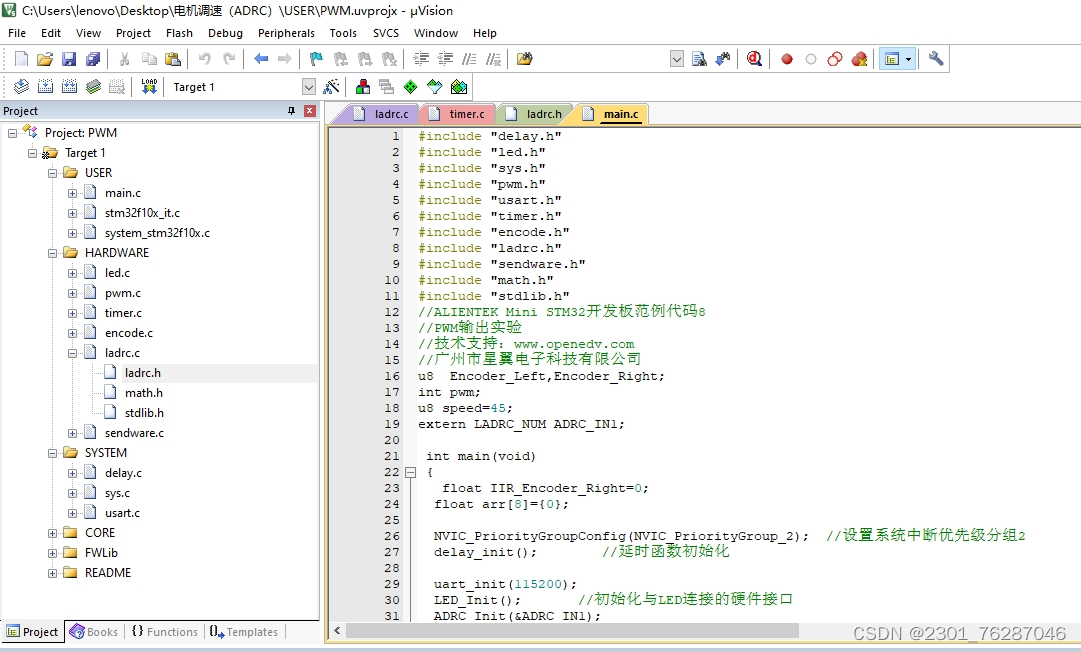Insert a bookmark with the flag icon

(316, 59)
